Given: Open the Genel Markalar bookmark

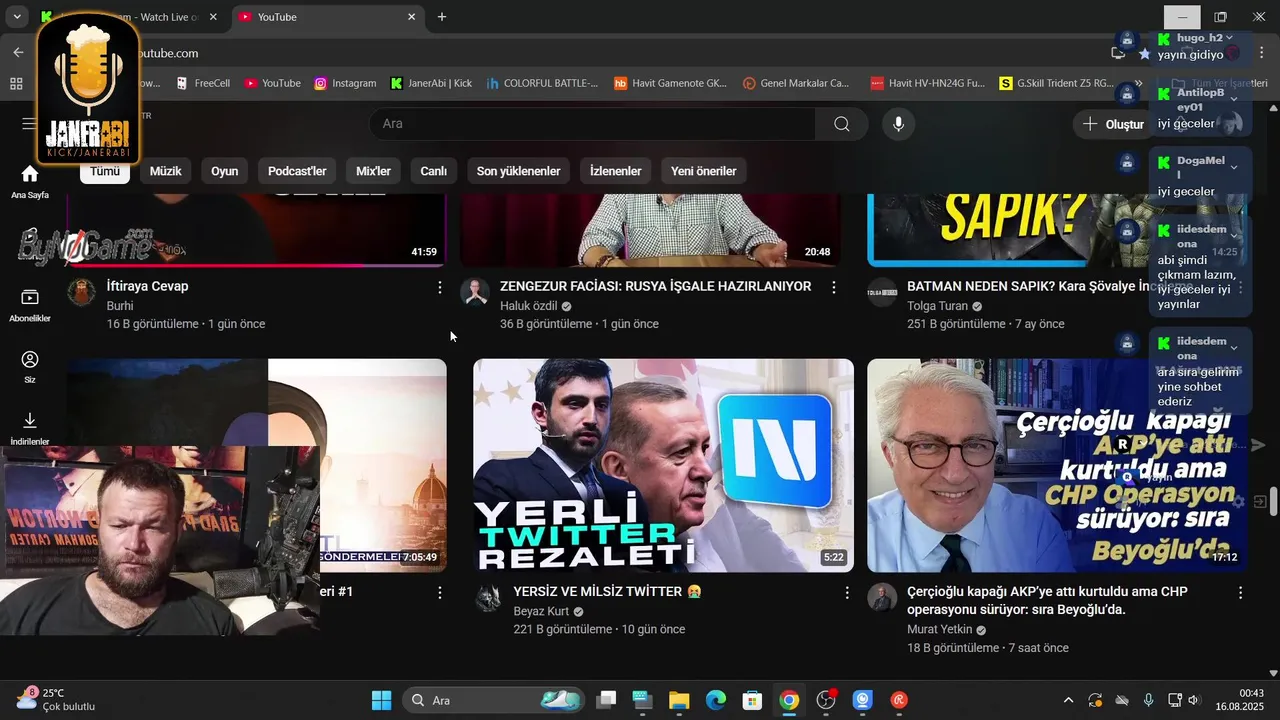Looking at the screenshot, I should (x=796, y=84).
